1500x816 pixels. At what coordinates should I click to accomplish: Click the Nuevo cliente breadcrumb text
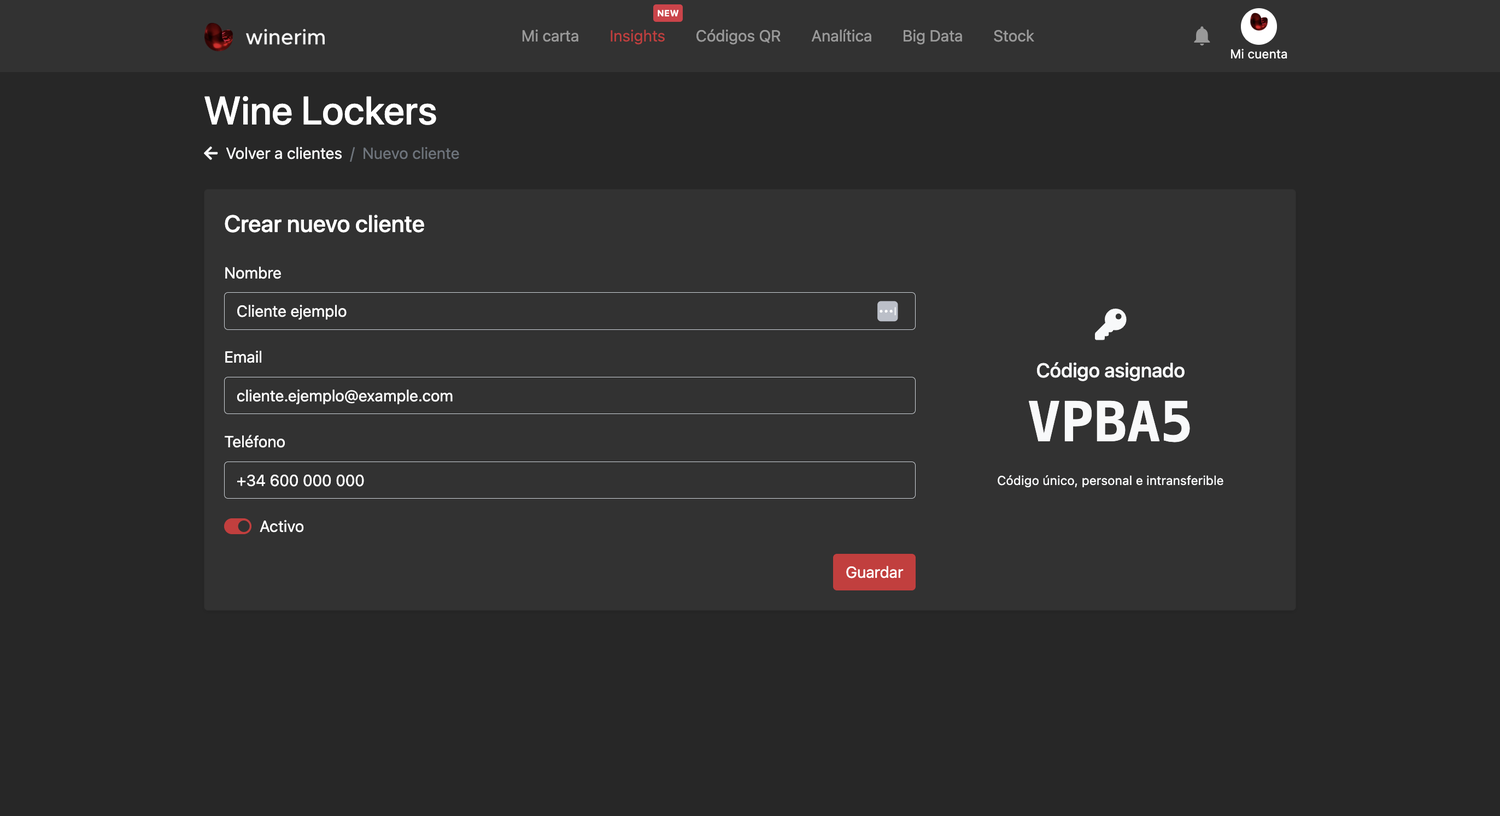pyautogui.click(x=411, y=153)
